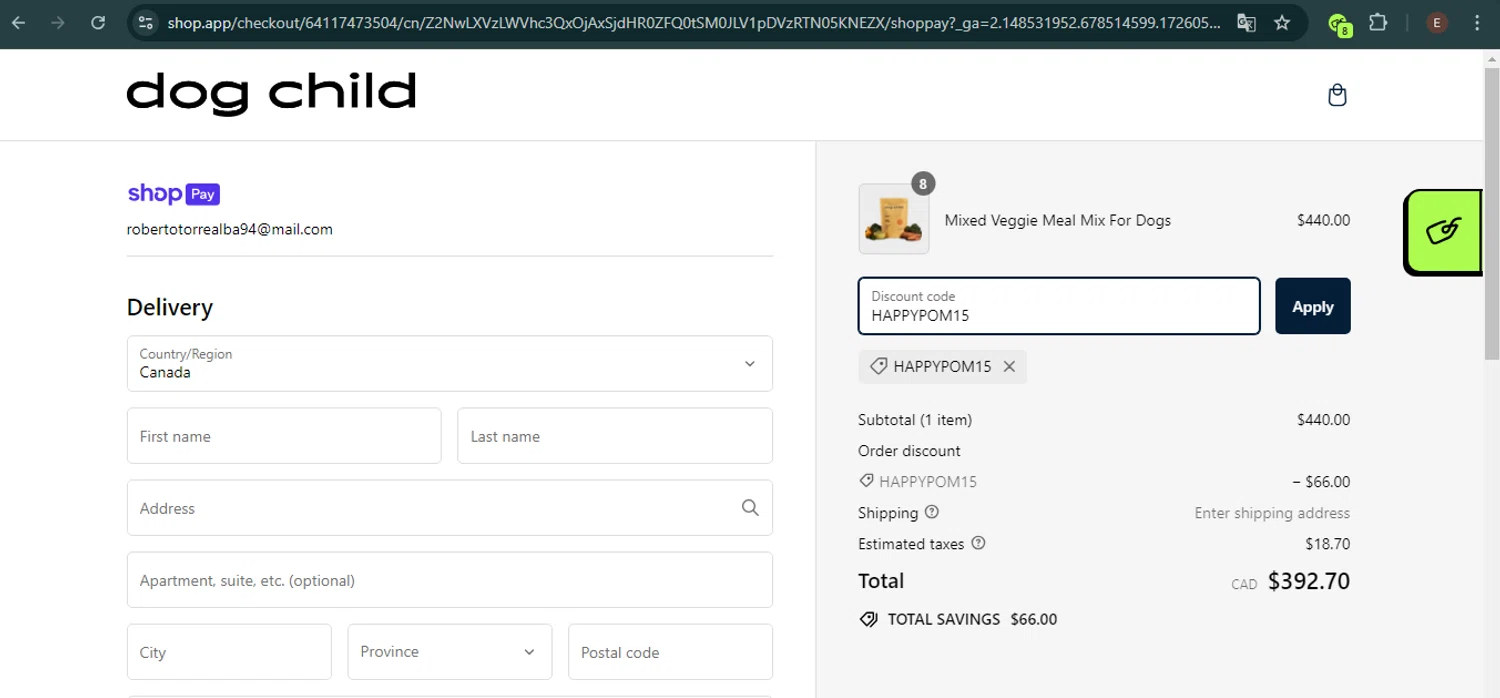Click the email robertotorrealba94@mail.com

[229, 229]
